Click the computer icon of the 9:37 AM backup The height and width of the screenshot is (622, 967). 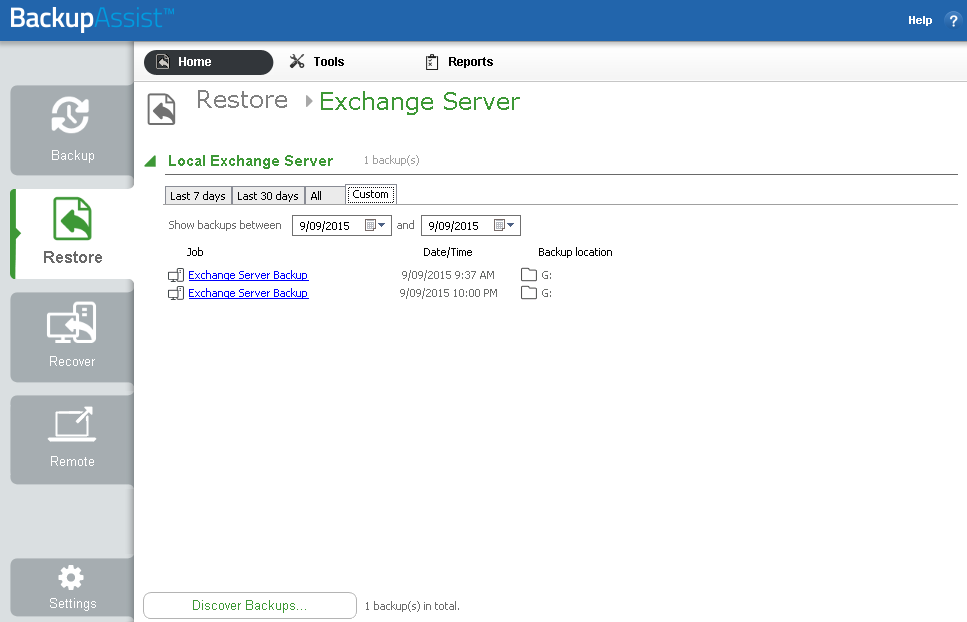[176, 275]
